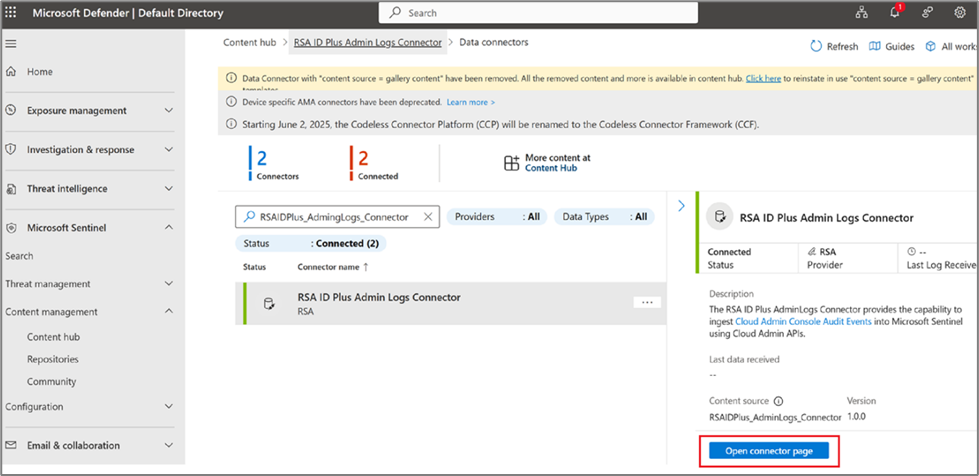Select Content hub in the sidebar
Image resolution: width=979 pixels, height=476 pixels.
pos(53,338)
